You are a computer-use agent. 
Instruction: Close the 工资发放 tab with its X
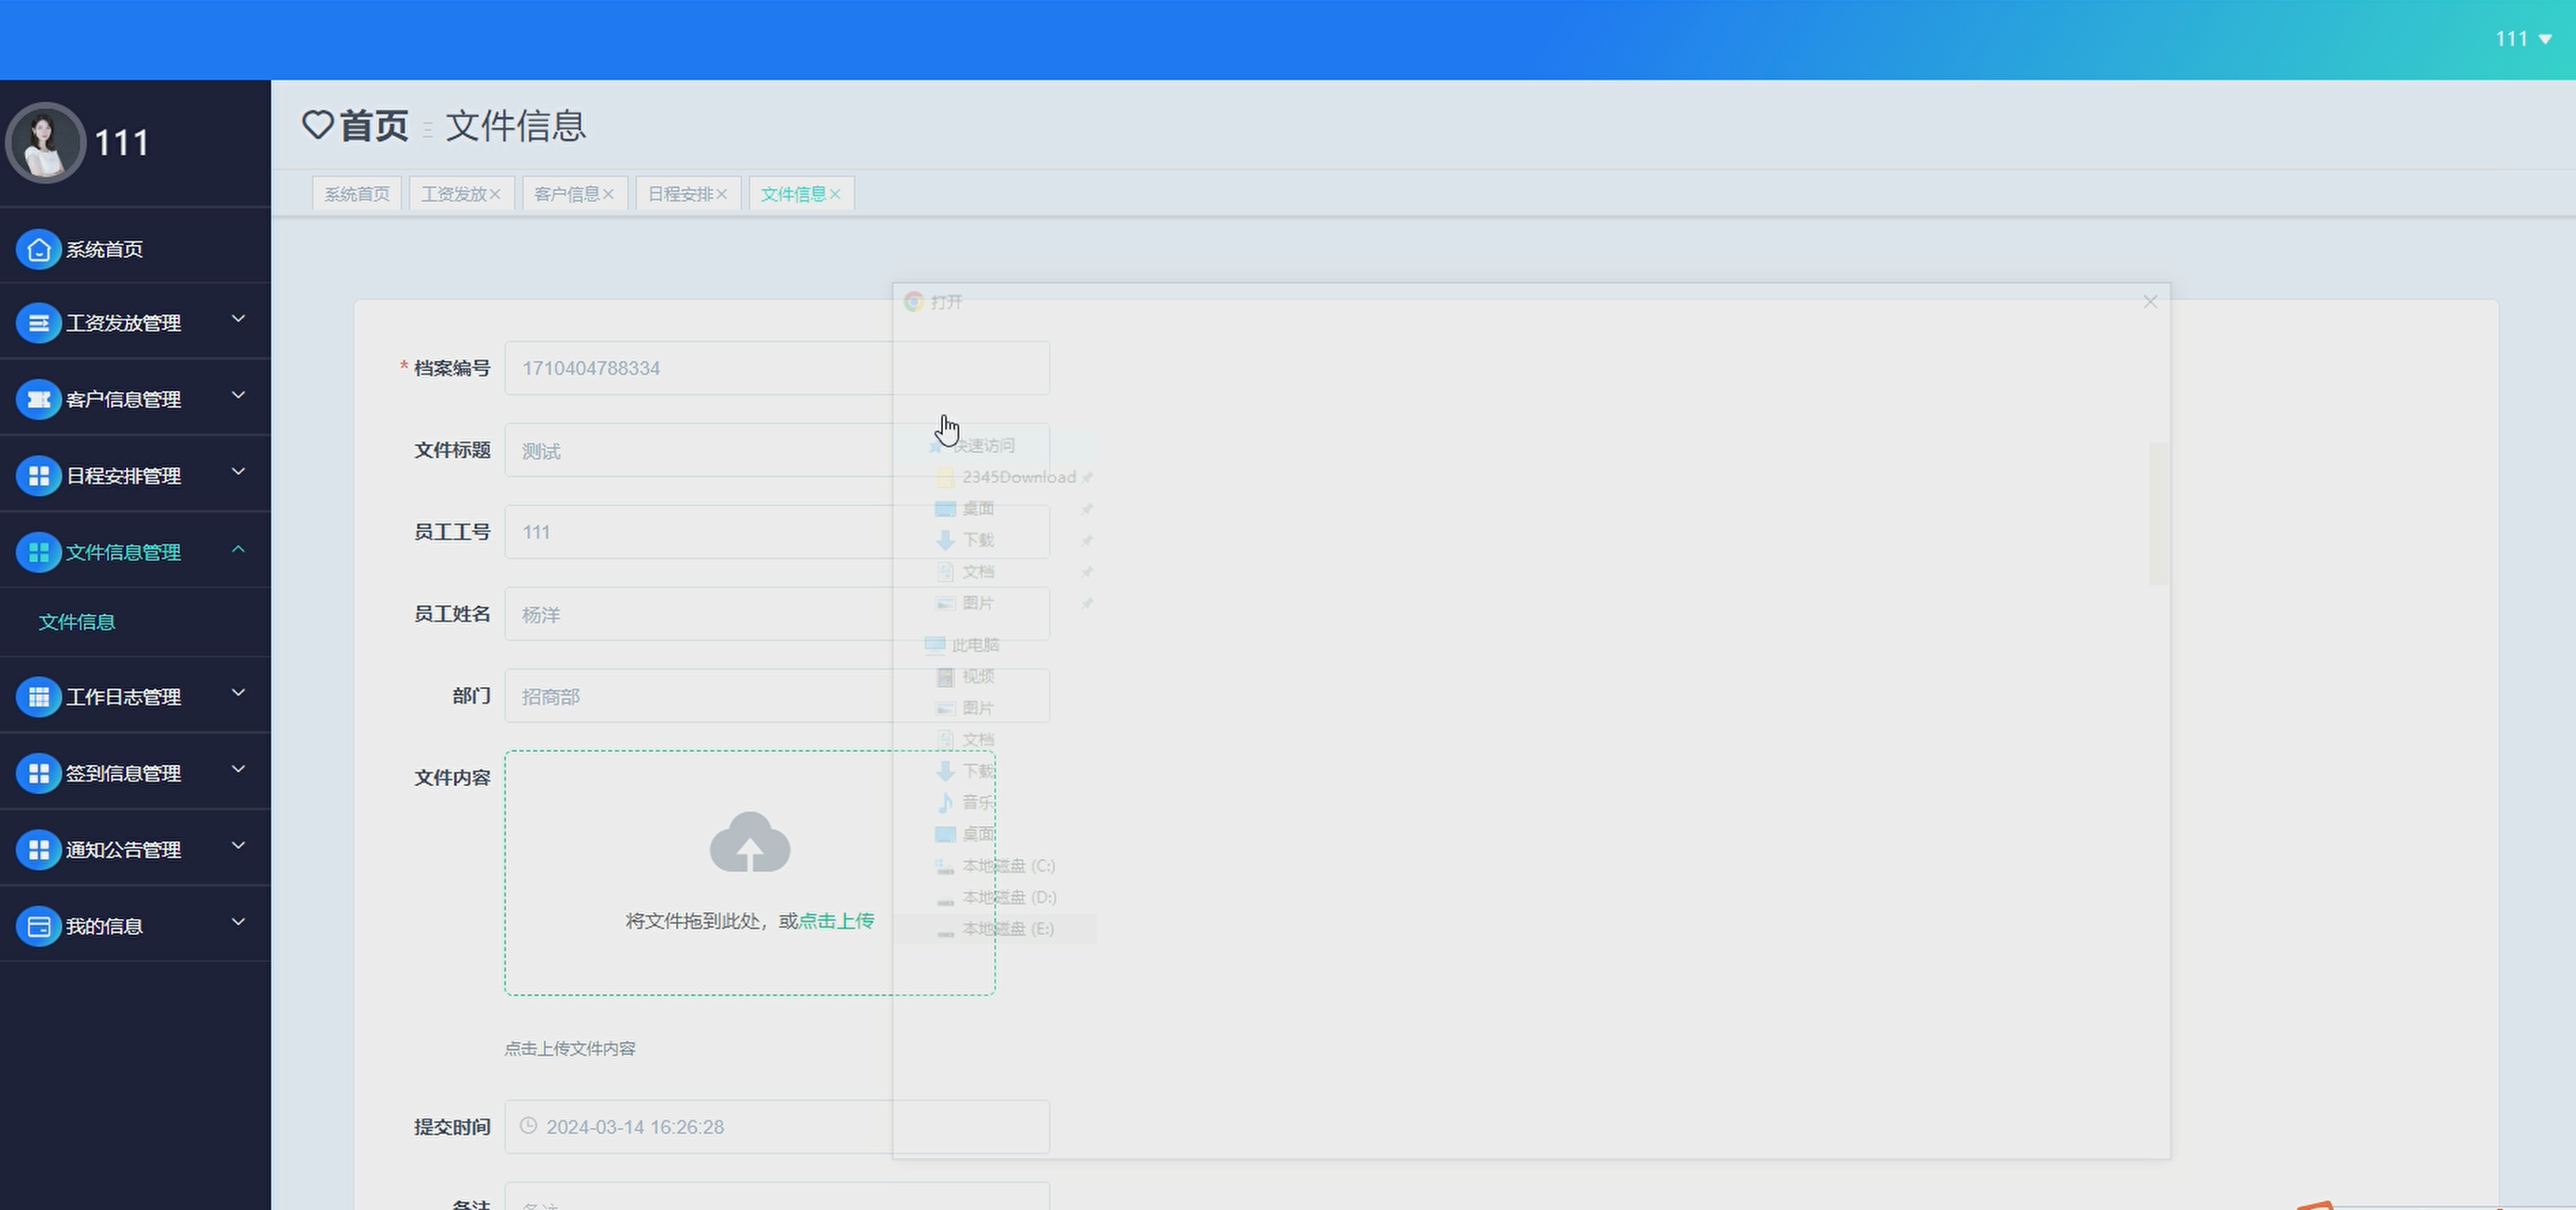495,194
